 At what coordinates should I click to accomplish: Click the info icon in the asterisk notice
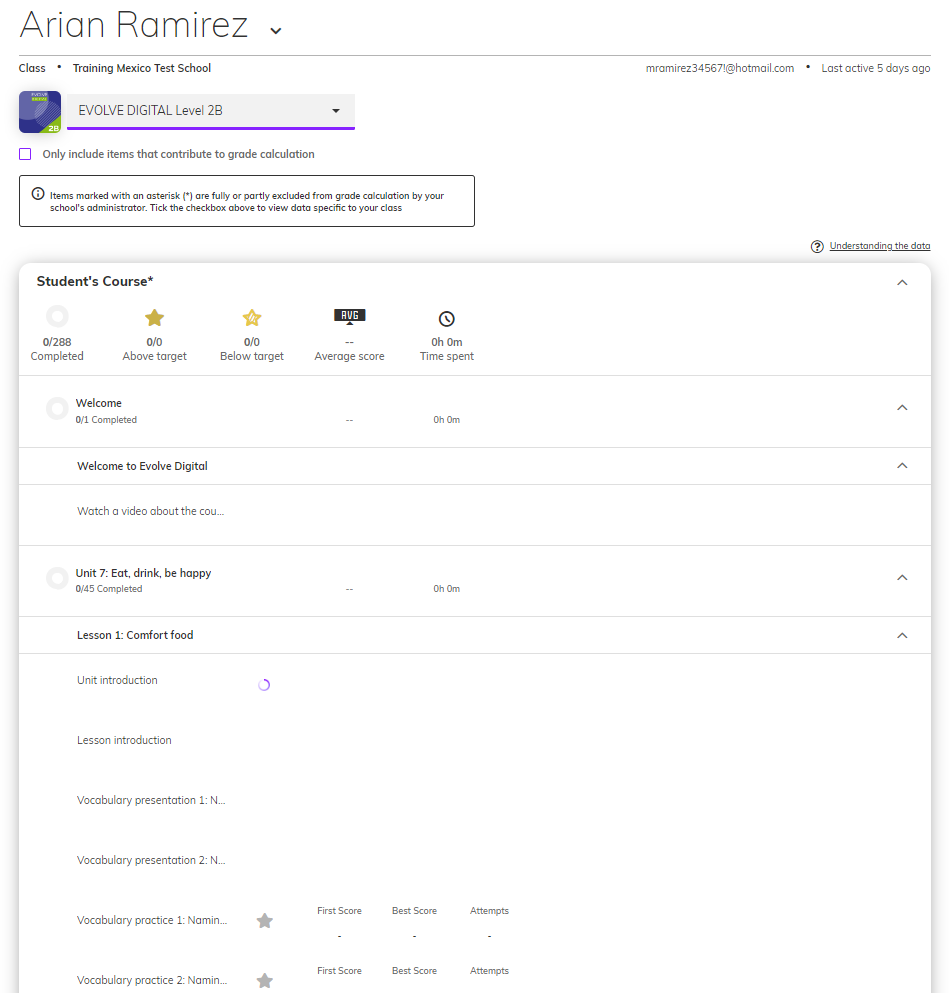click(x=38, y=194)
